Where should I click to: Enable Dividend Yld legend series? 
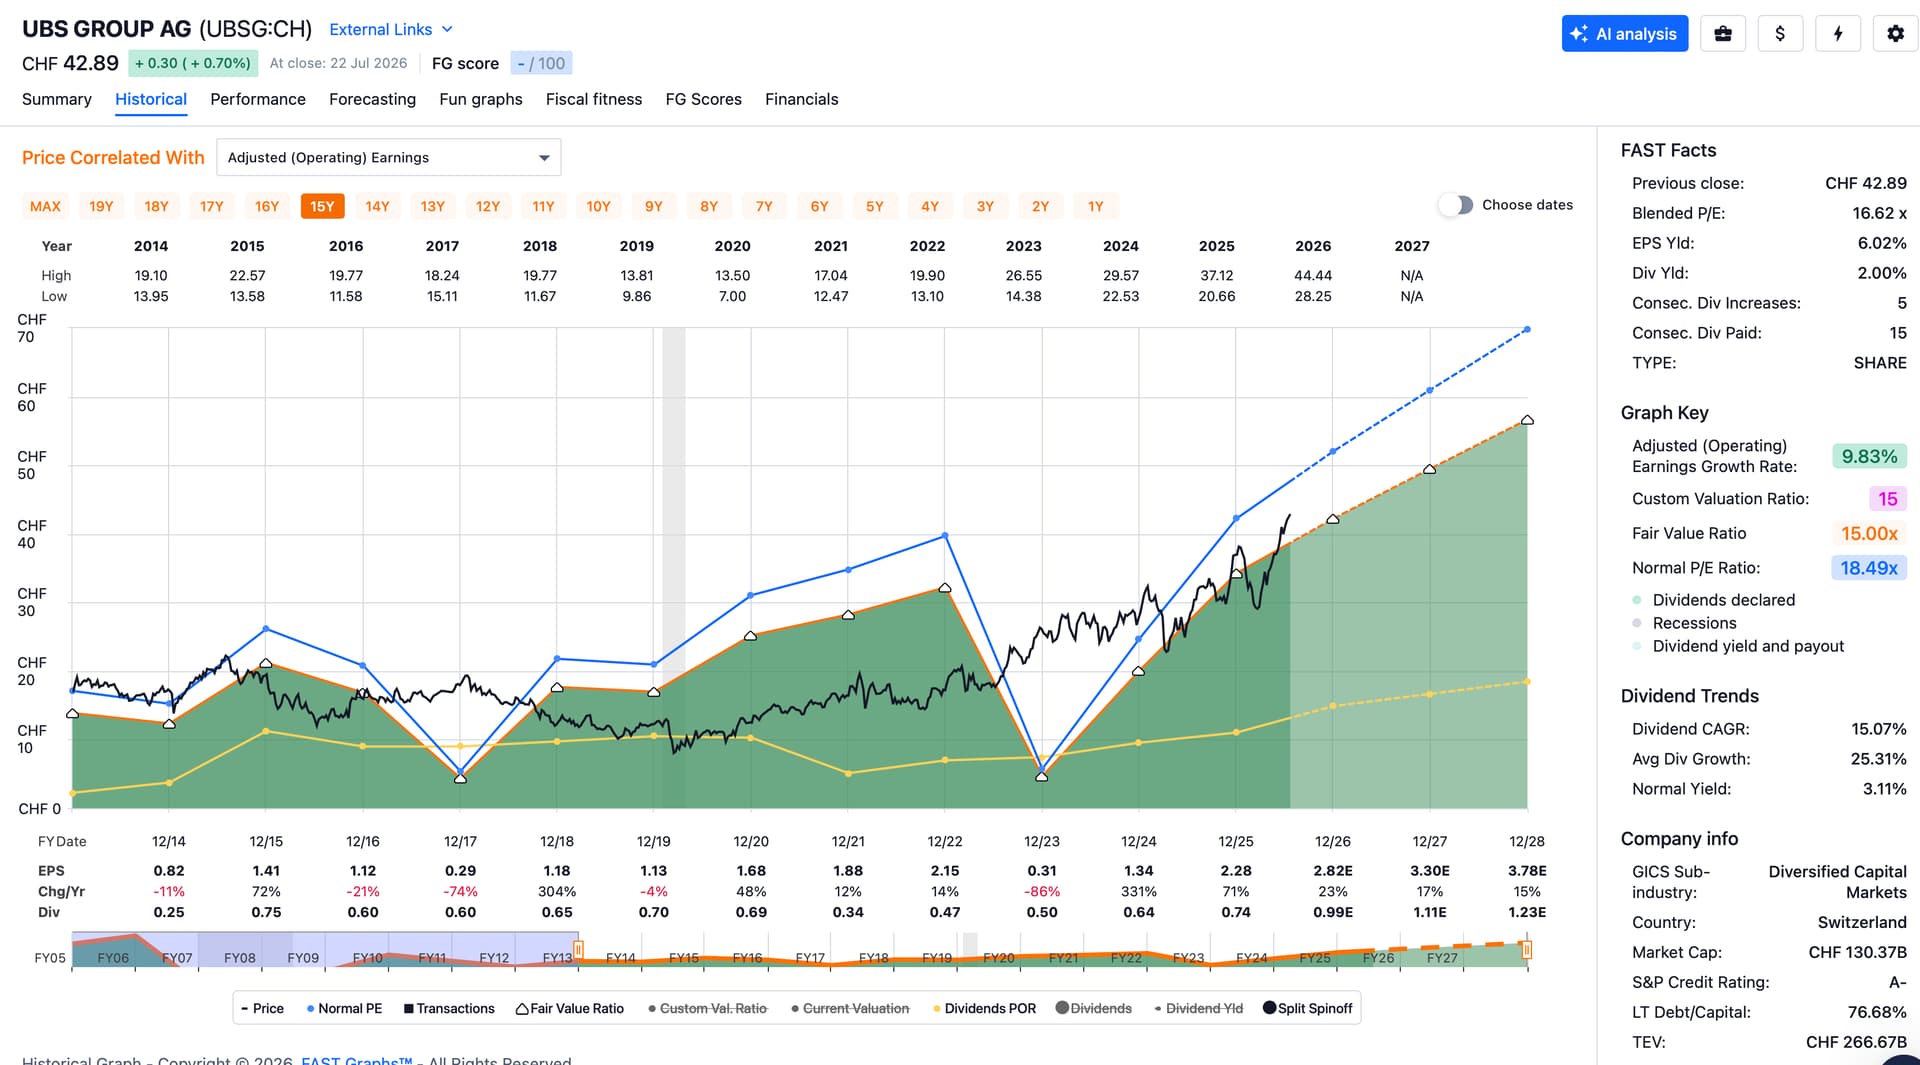(x=1198, y=1008)
